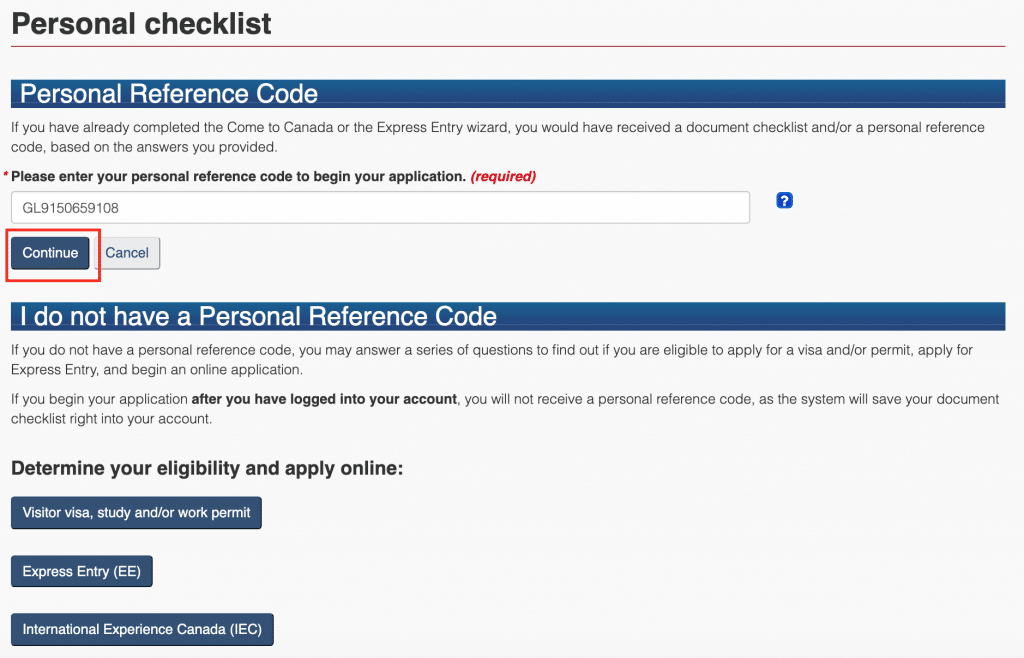Click the paragraph starting "If you do not have"
Viewport: 1024px width, 658px height.
coord(491,360)
